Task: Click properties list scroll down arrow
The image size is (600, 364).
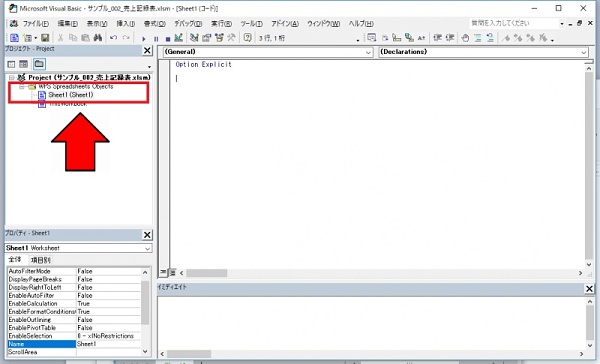Action: click(x=145, y=351)
